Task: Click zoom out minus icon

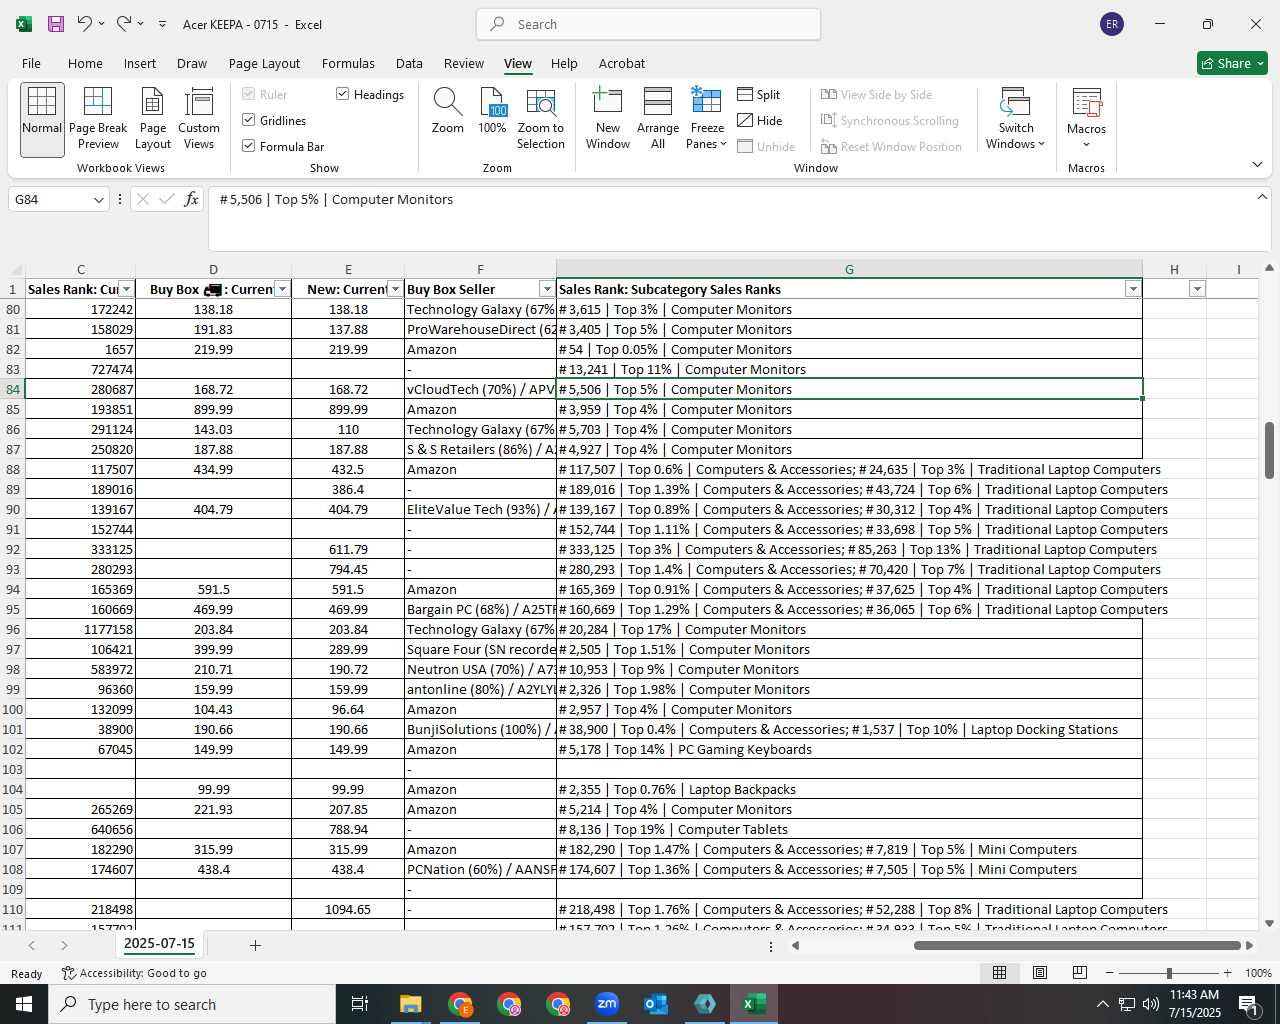Action: [x=1110, y=973]
